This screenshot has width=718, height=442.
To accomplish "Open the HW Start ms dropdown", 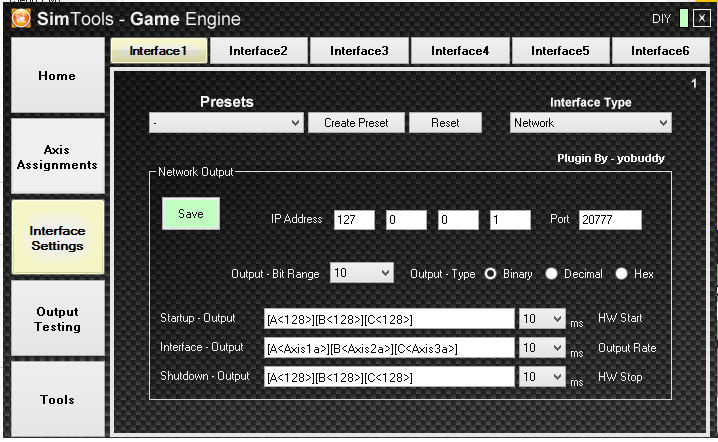I will pos(541,319).
